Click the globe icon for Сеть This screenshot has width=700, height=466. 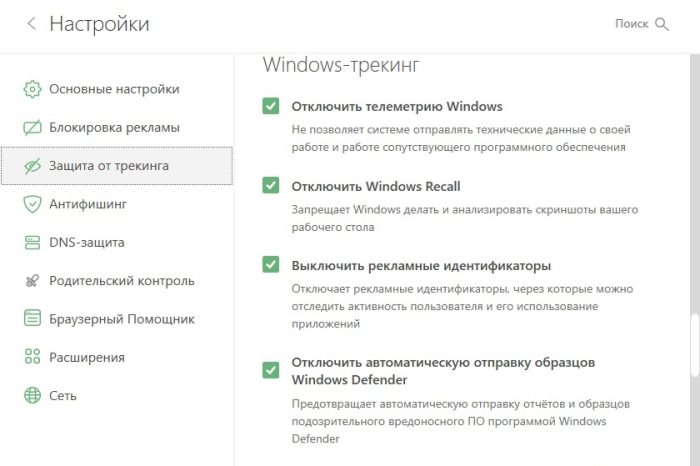[31, 395]
